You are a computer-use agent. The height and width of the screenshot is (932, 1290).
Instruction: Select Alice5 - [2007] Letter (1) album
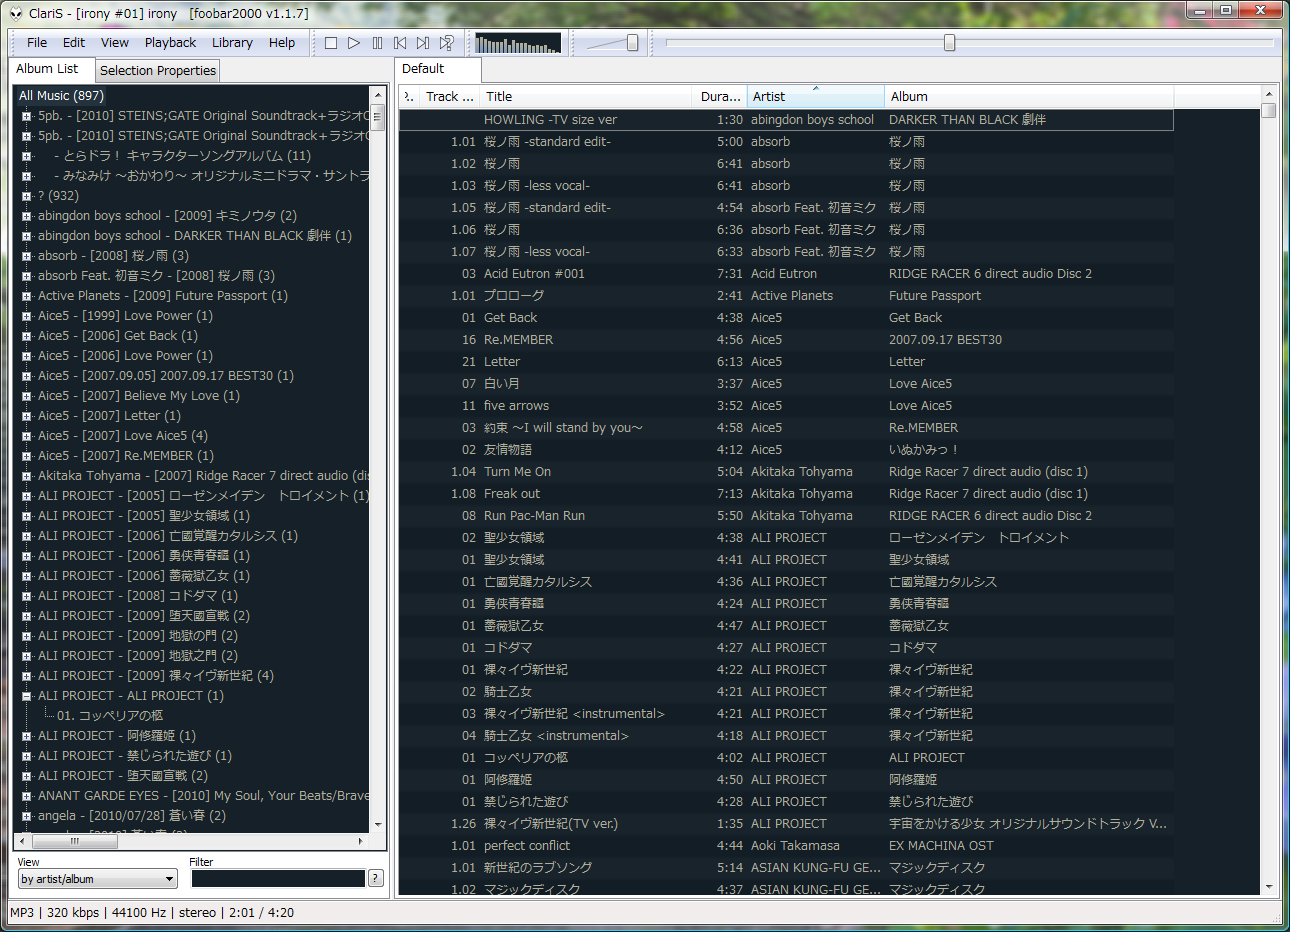(109, 416)
